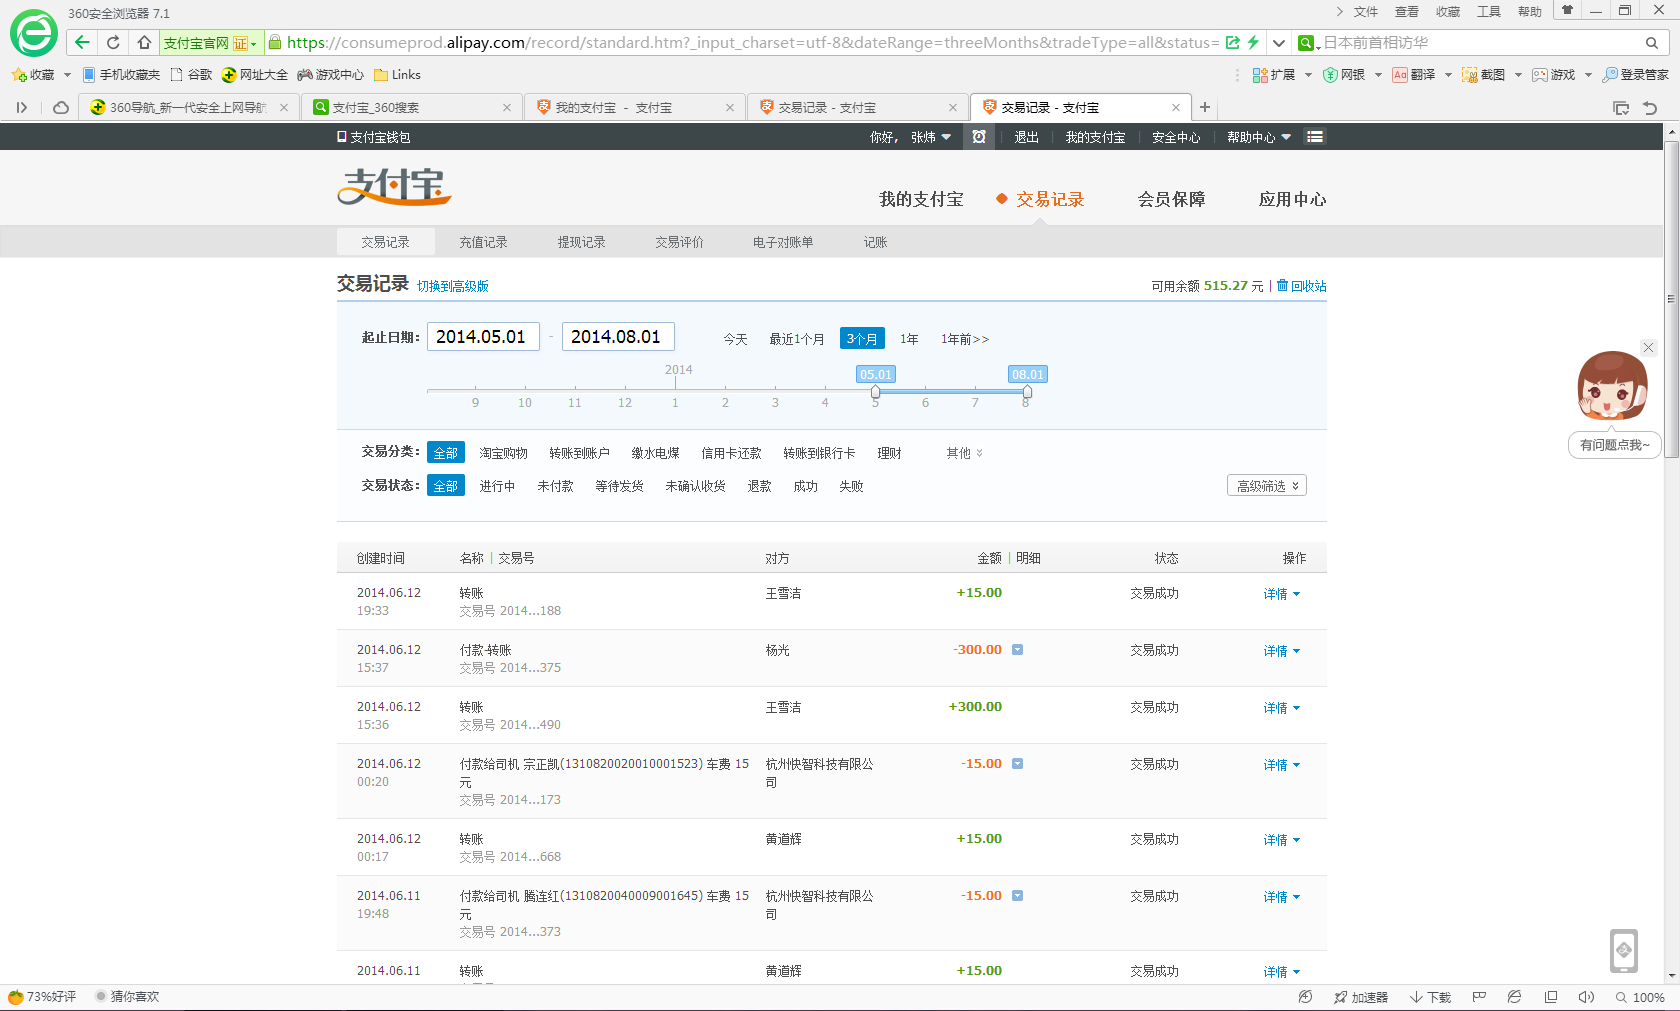Expand the 其他 category dropdown
Viewport: 1680px width, 1011px height.
964,453
